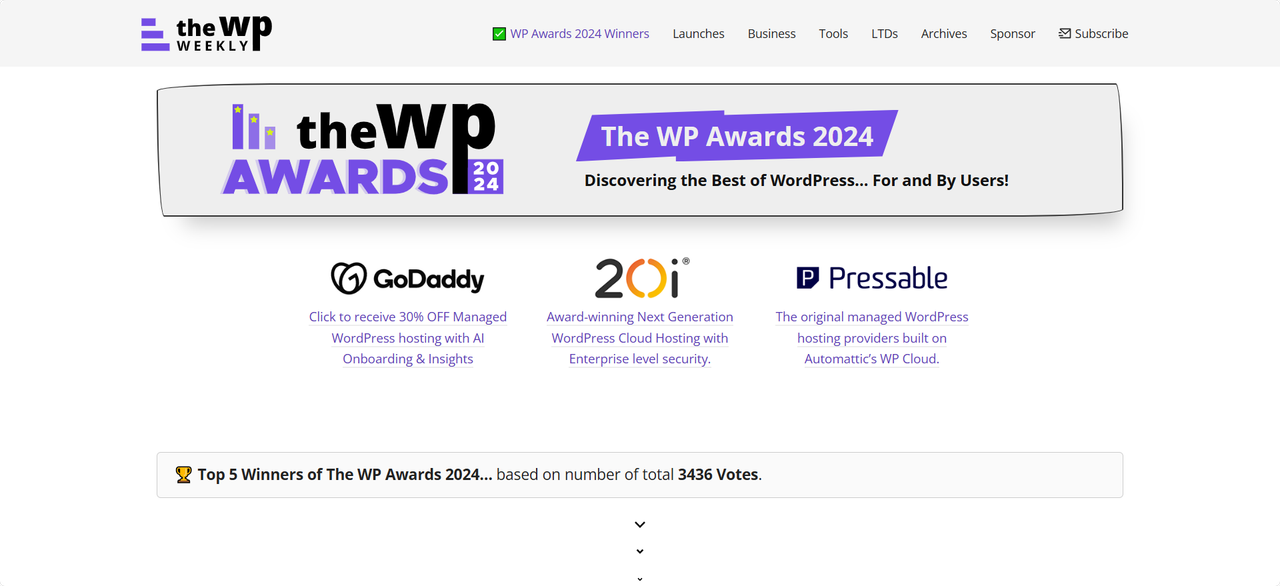Screen dimensions: 1280x586
Task: Click the envelope icon next to Subscribe
Action: [x=1065, y=33]
